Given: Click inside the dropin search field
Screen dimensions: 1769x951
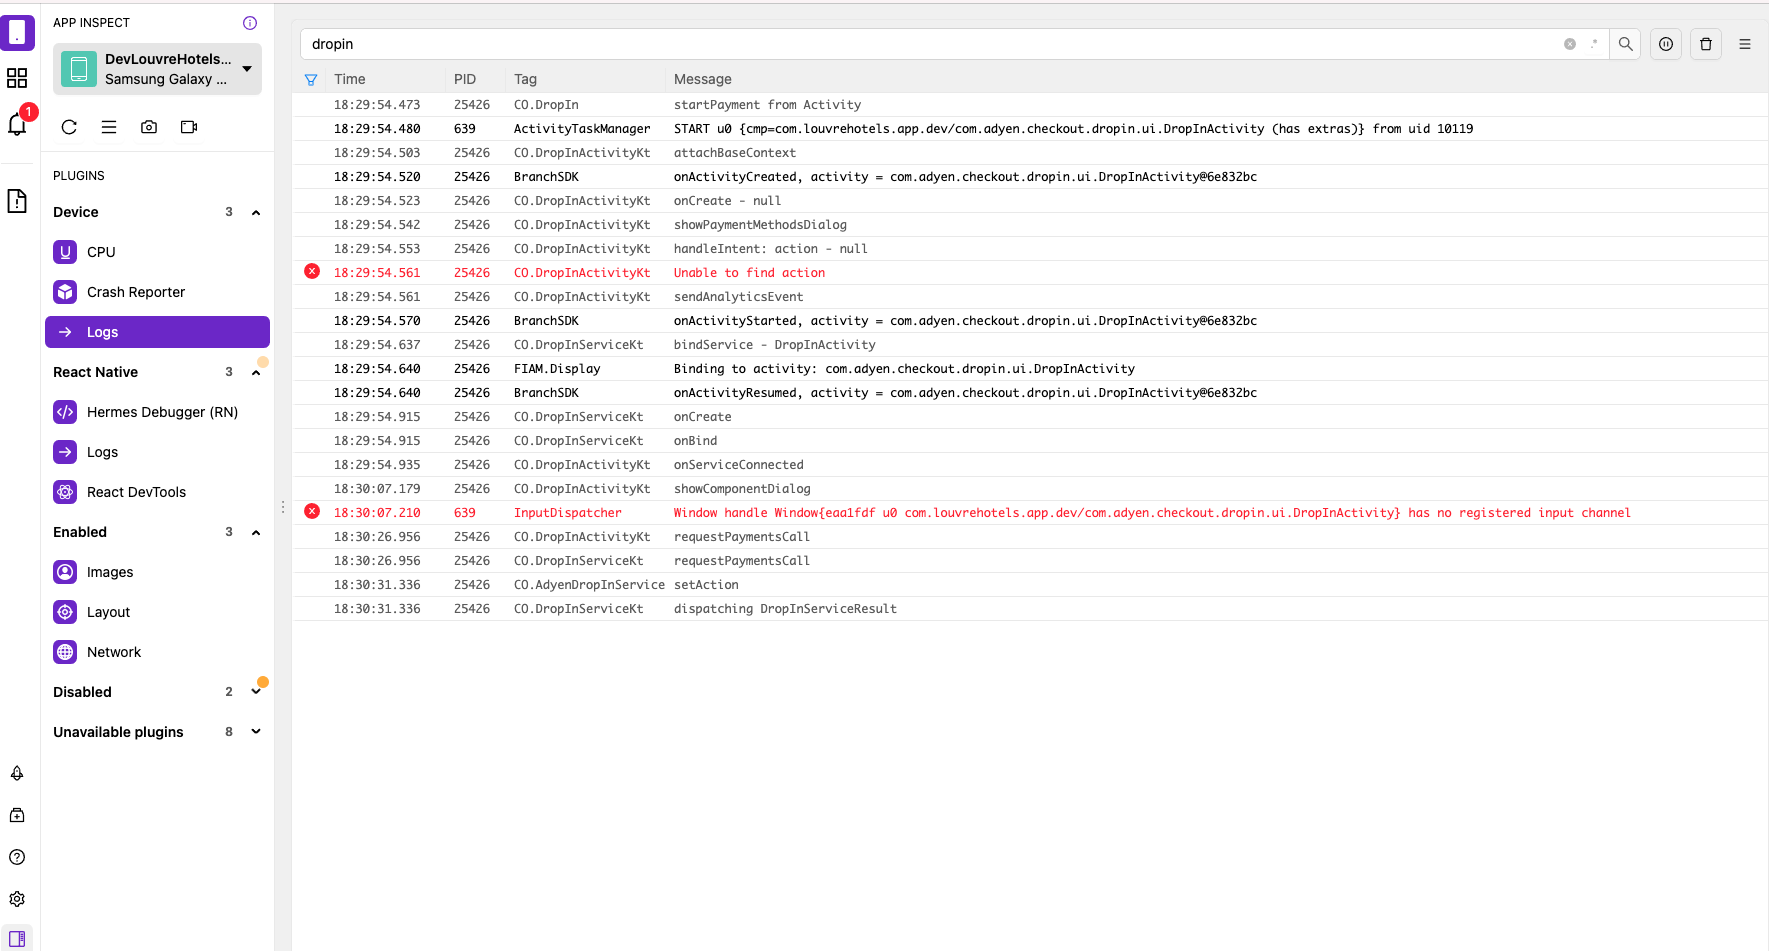Looking at the screenshot, I should [700, 44].
